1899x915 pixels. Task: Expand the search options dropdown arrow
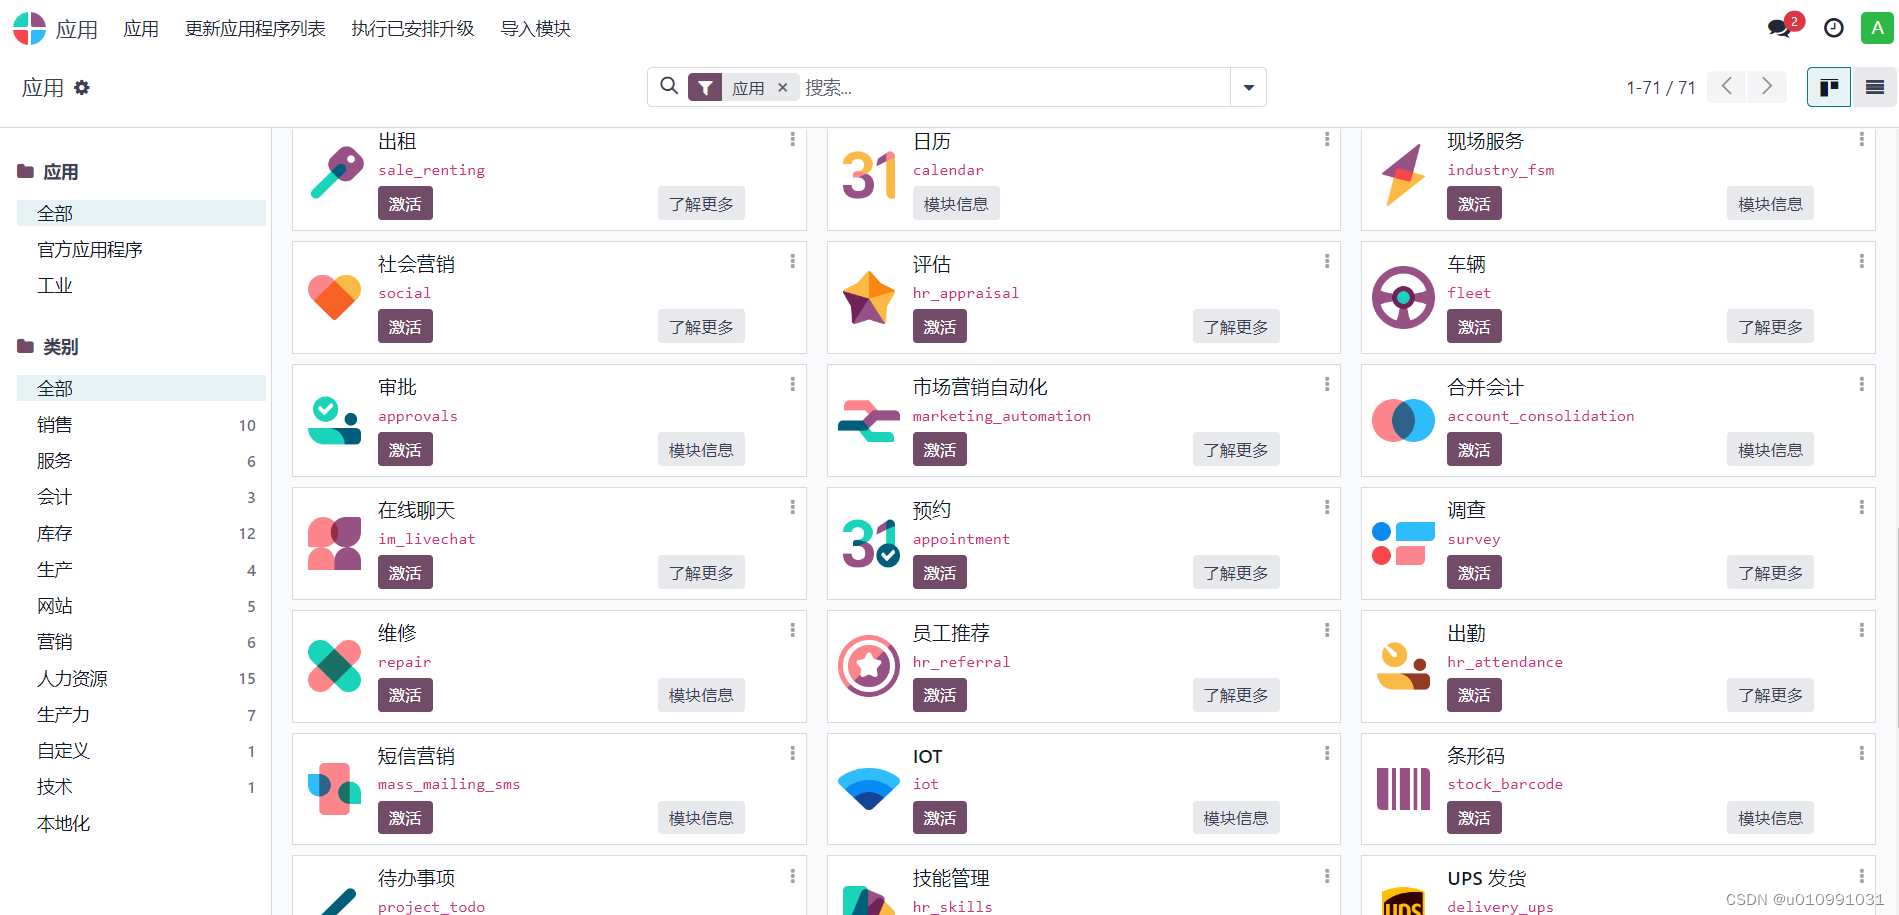point(1249,87)
